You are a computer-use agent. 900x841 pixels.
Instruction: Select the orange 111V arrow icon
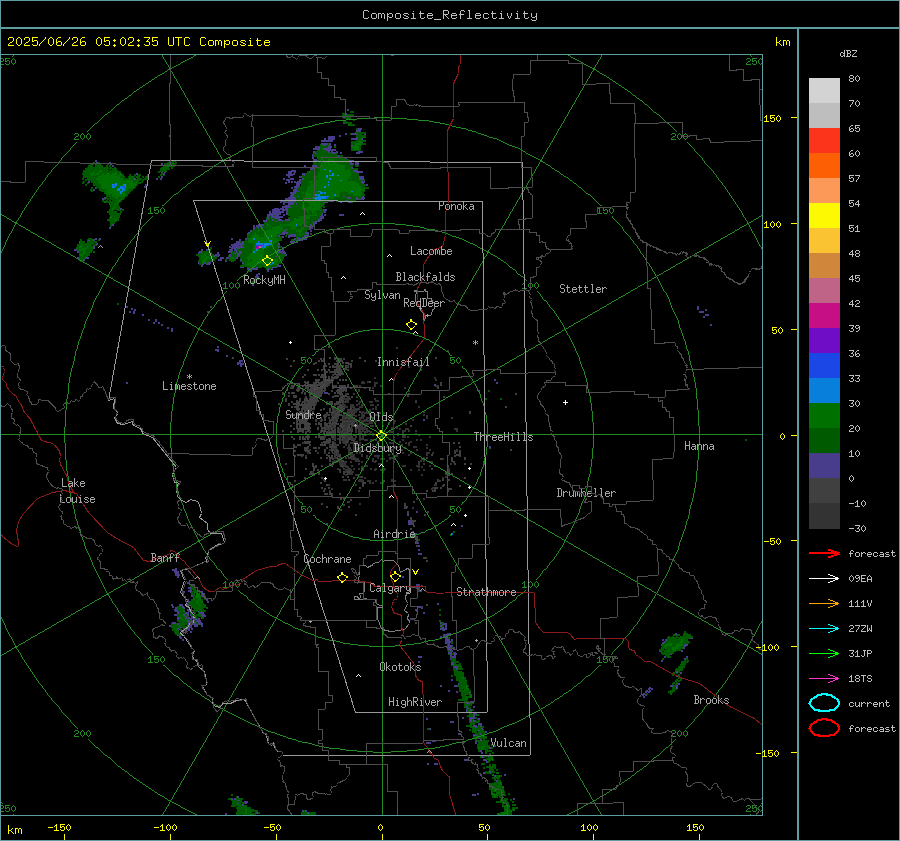[x=824, y=603]
